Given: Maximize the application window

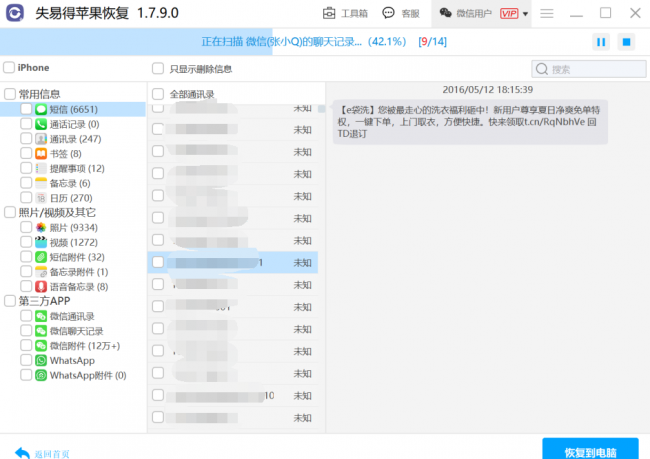Looking at the screenshot, I should point(605,13).
